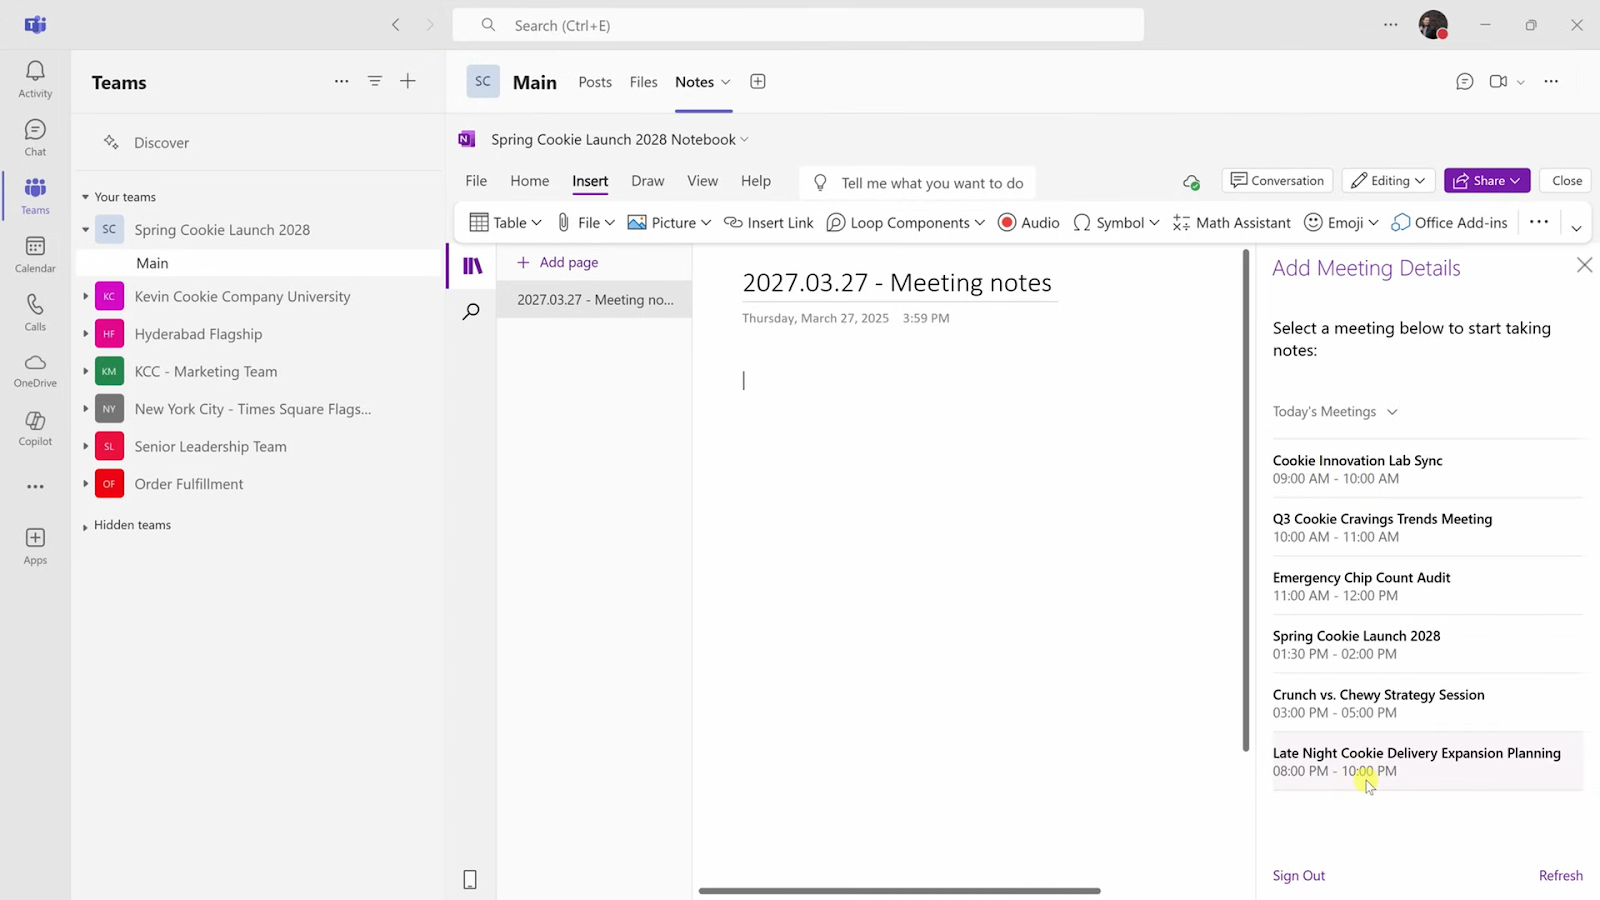
Task: Open the Apps store
Action: click(x=35, y=546)
